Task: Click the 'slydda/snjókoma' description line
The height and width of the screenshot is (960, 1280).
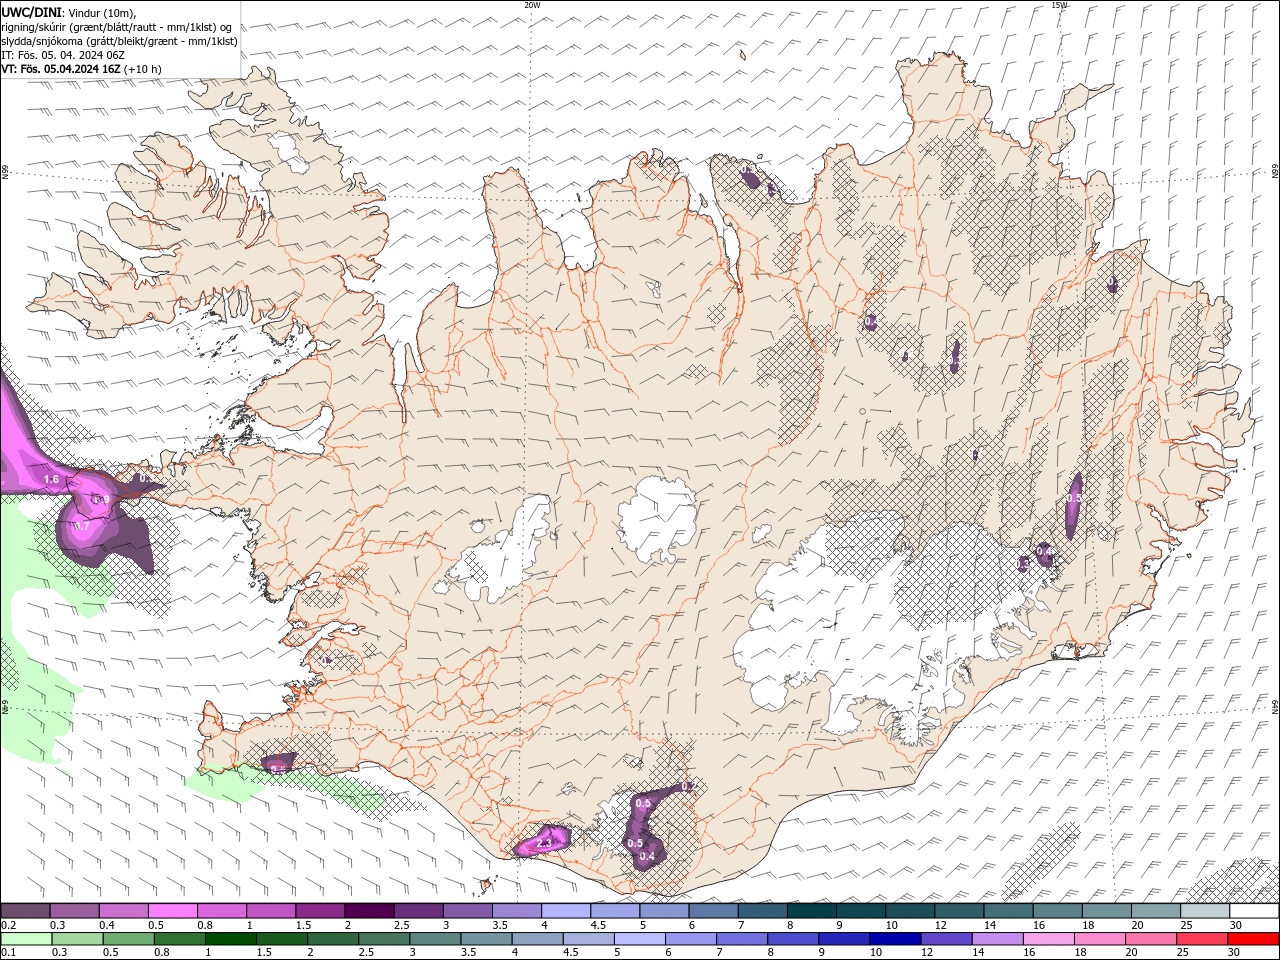Action: (x=120, y=41)
